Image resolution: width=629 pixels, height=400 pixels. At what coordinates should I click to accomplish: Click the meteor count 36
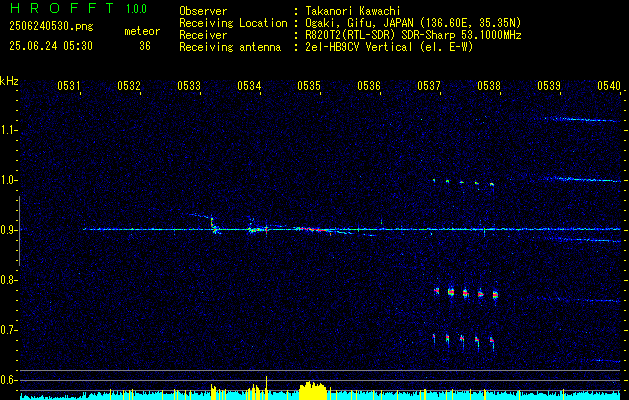point(145,46)
